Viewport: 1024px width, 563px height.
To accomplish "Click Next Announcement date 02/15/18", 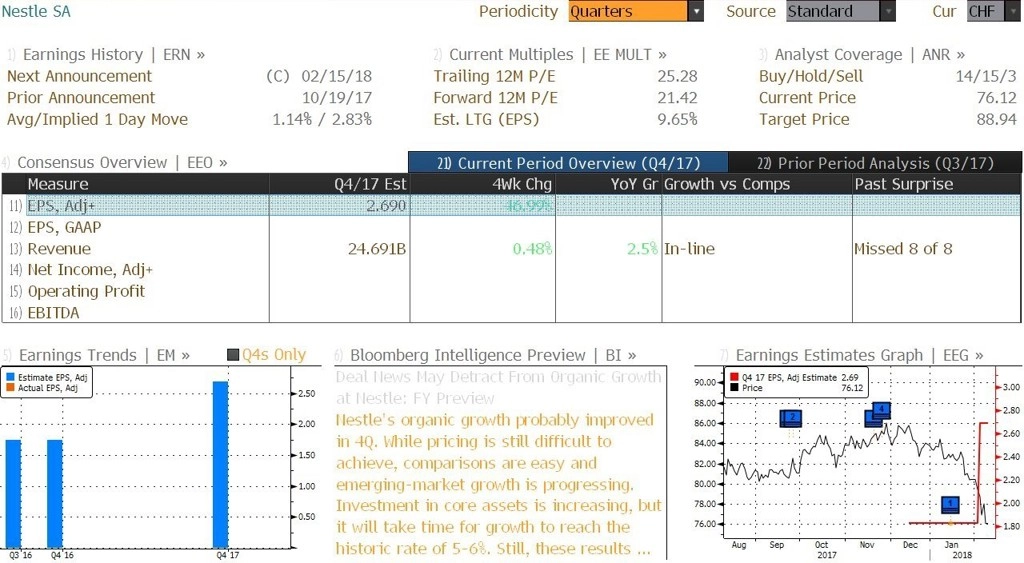I will 336,76.
